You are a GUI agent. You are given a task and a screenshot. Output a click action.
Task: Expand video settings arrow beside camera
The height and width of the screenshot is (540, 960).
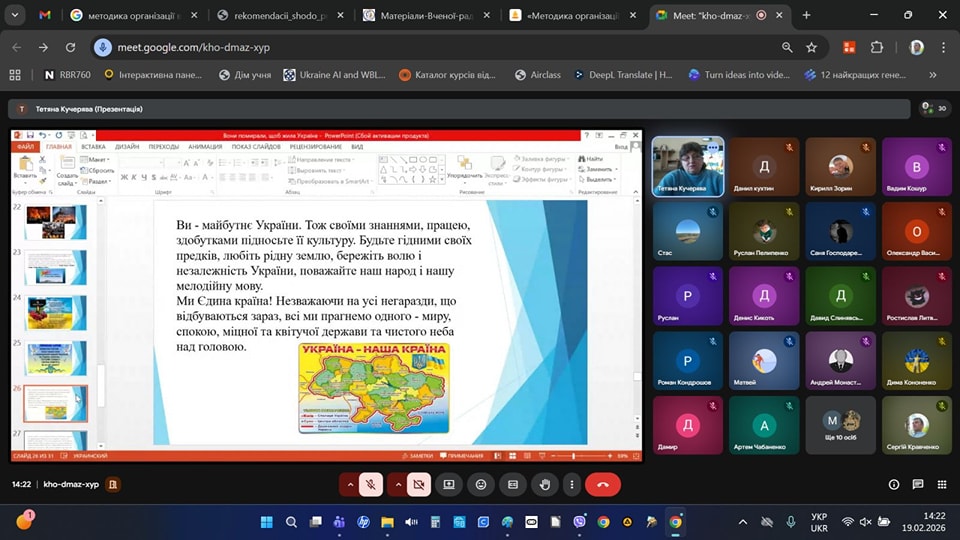click(x=397, y=484)
